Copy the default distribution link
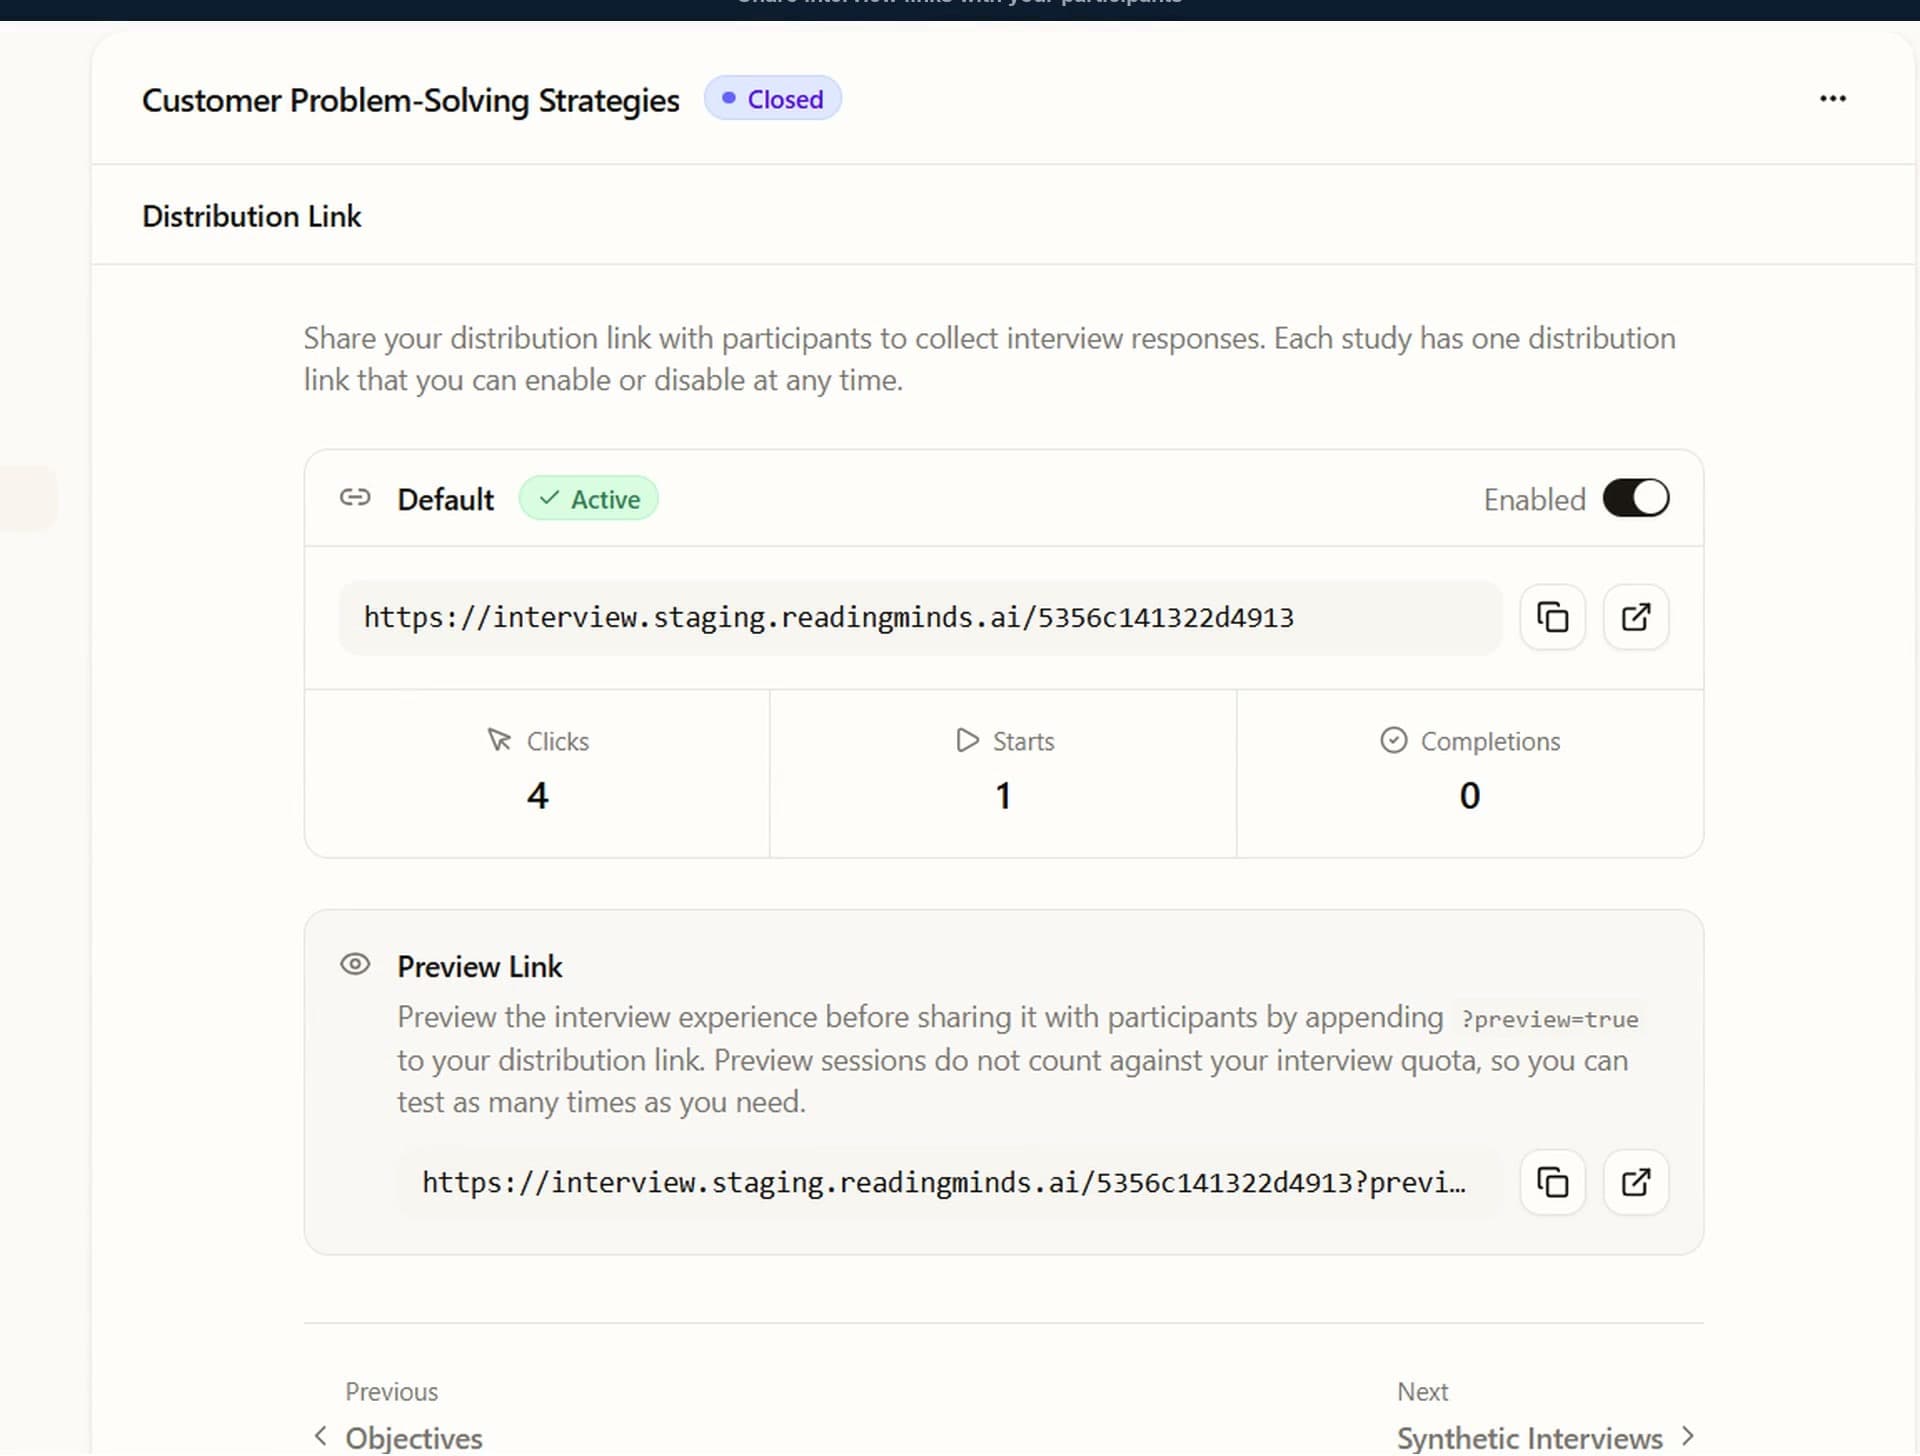This screenshot has height=1456, width=1920. (x=1552, y=617)
